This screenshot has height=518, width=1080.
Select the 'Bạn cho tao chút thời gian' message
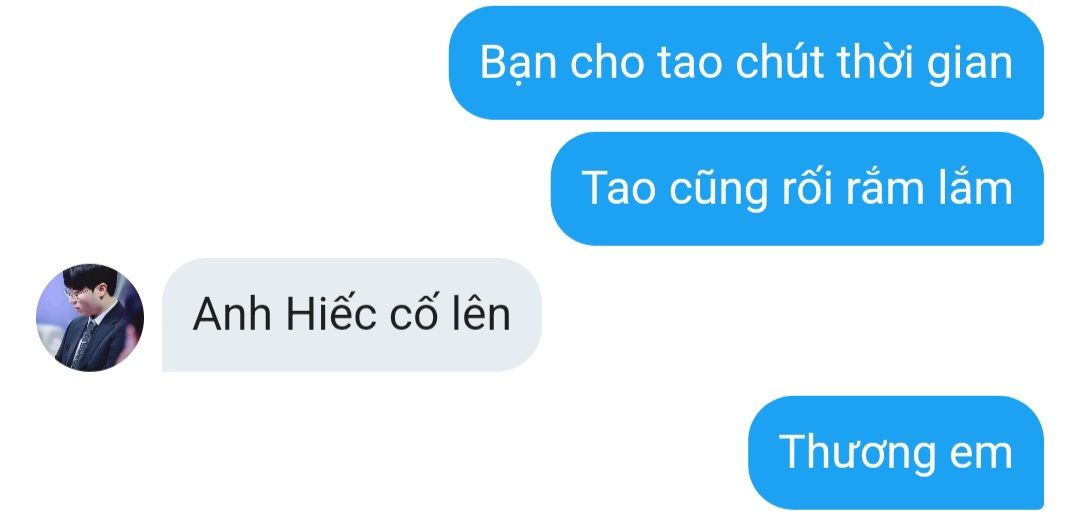click(x=746, y=63)
